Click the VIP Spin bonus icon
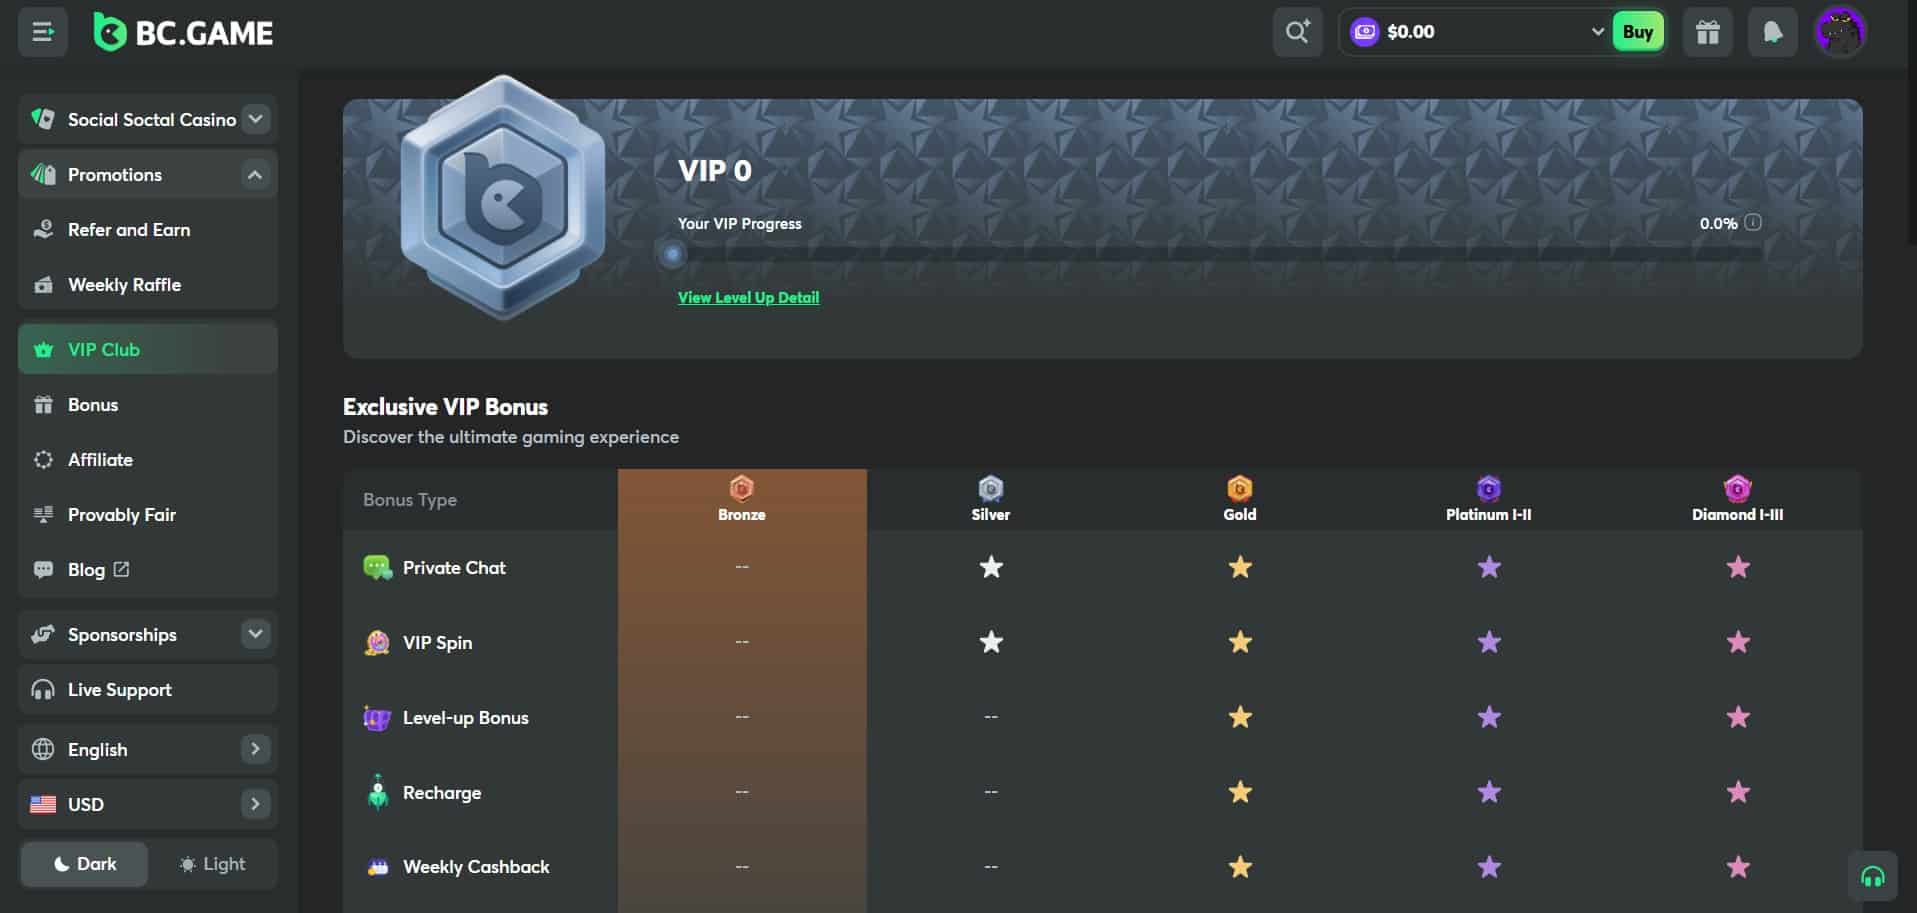 pos(377,642)
